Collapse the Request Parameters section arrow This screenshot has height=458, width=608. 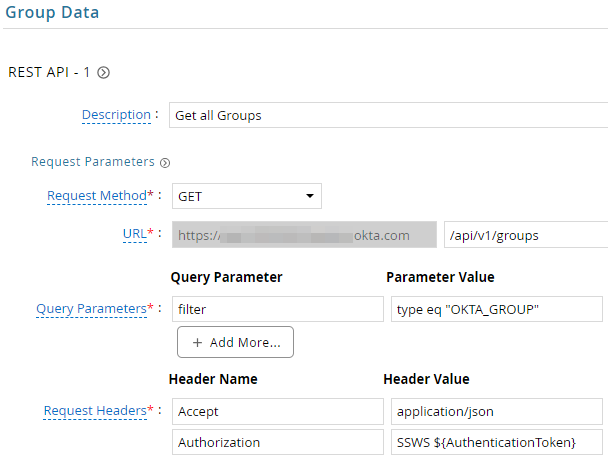point(165,163)
